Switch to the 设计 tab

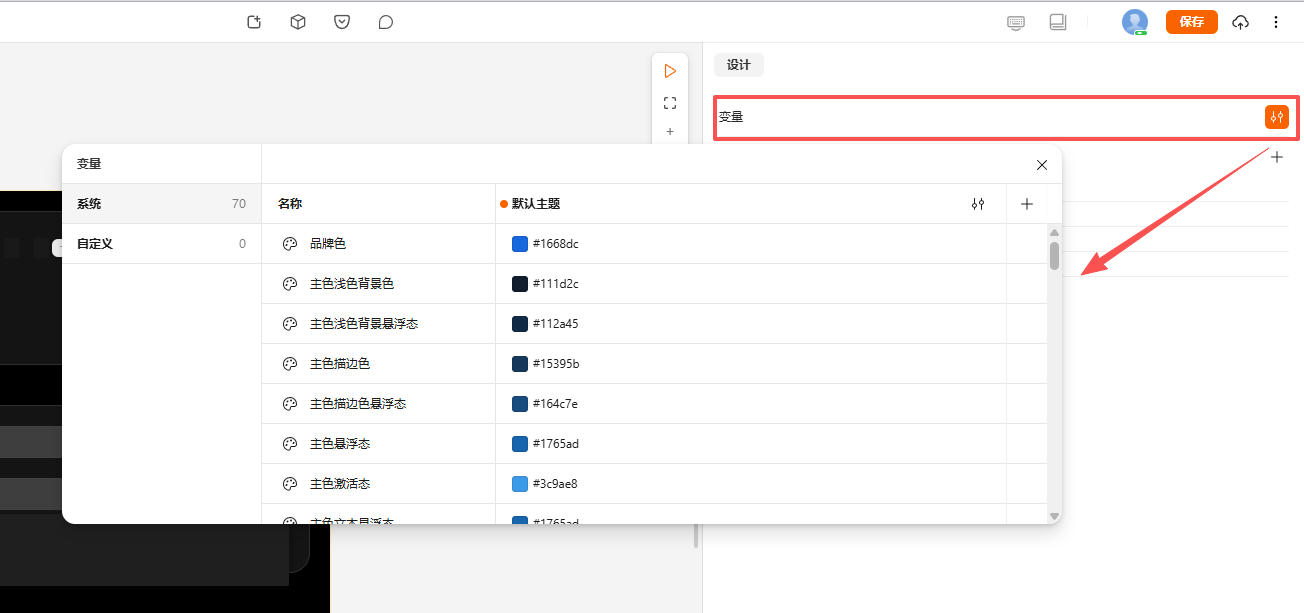coord(738,64)
